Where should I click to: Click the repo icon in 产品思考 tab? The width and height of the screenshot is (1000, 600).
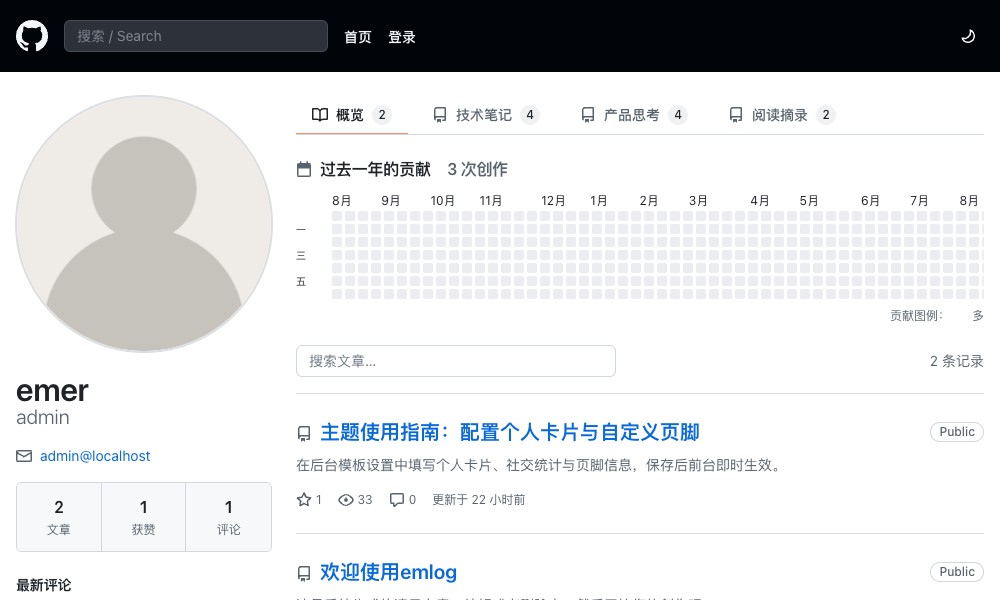point(588,115)
